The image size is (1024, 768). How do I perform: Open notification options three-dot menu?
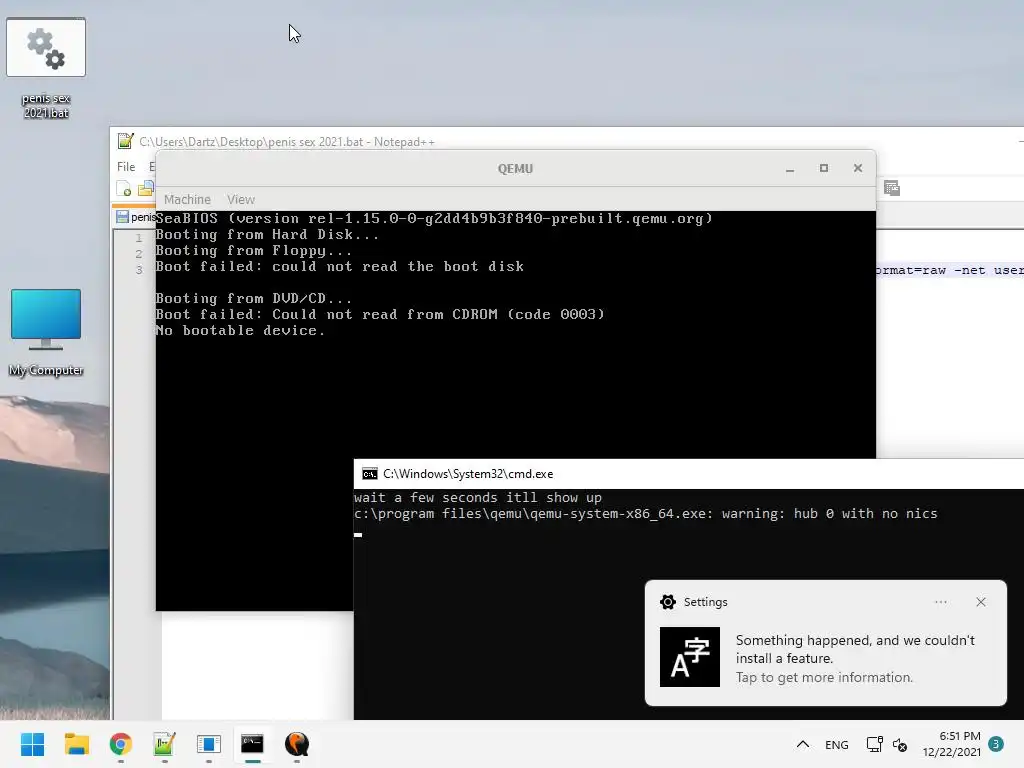[941, 602]
